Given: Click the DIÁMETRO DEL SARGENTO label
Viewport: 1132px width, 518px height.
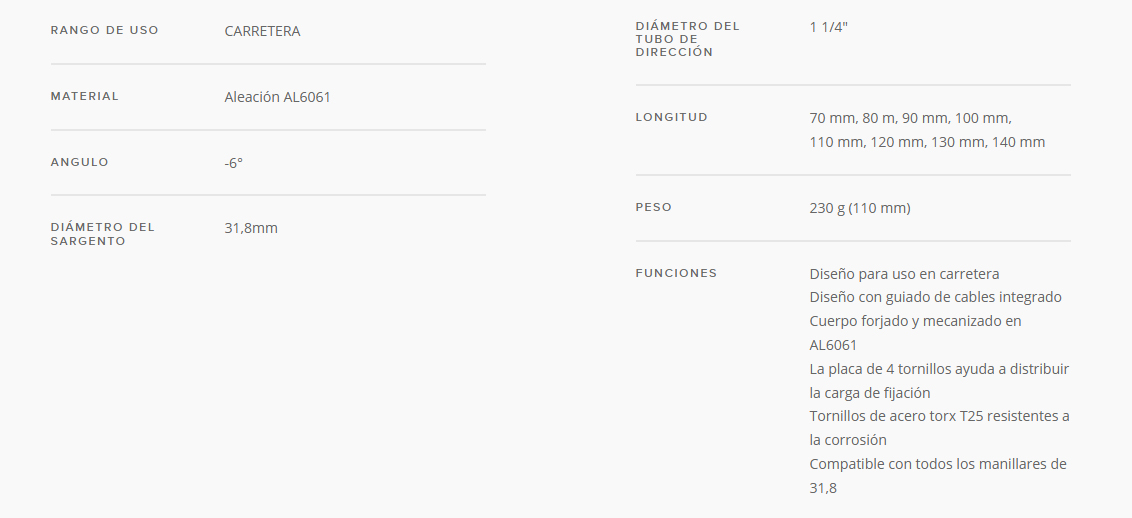Looking at the screenshot, I should [103, 234].
